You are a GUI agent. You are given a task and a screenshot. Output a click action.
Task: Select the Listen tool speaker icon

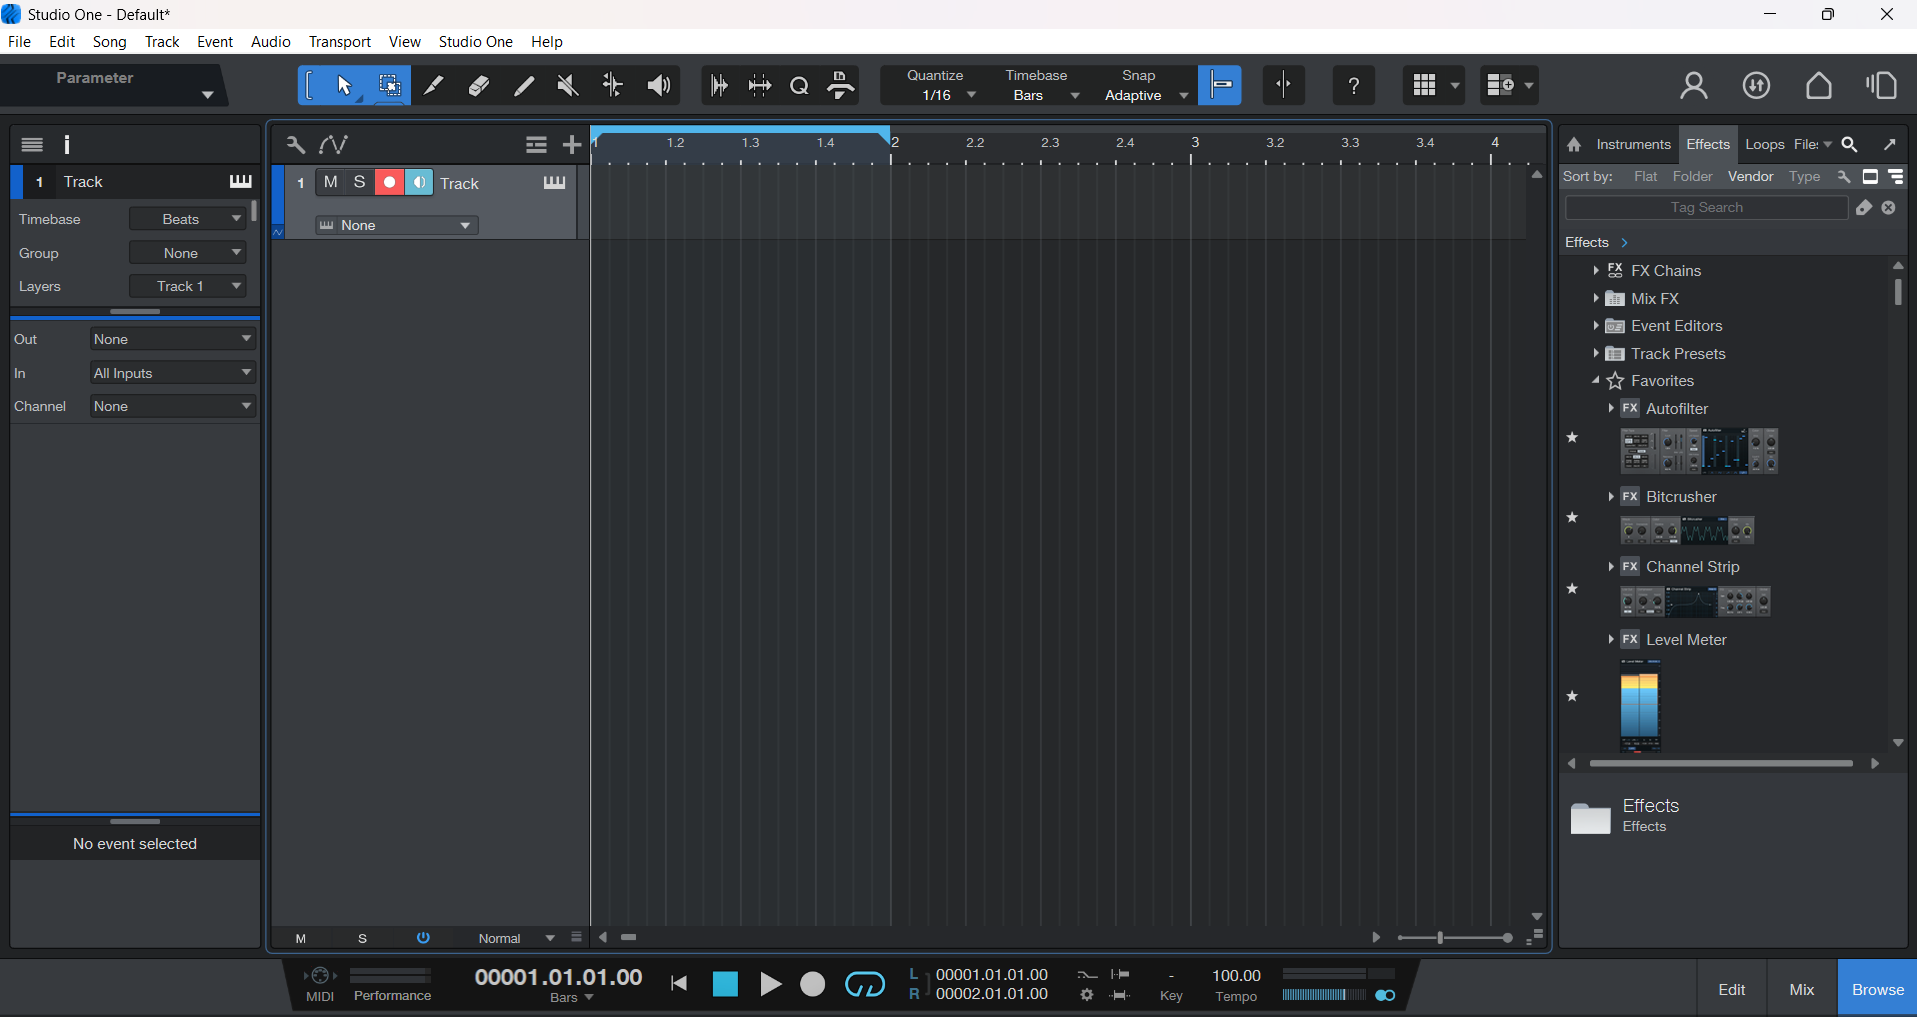coord(658,86)
